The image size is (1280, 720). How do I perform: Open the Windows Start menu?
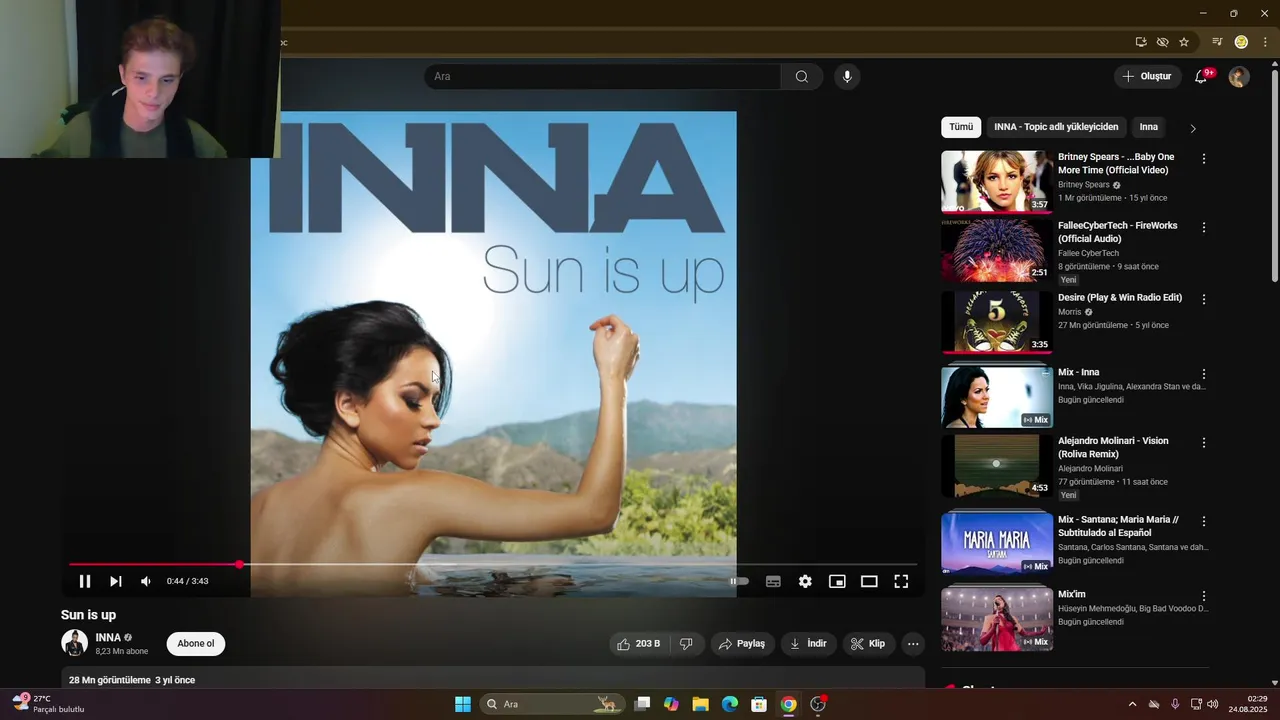coord(463,704)
